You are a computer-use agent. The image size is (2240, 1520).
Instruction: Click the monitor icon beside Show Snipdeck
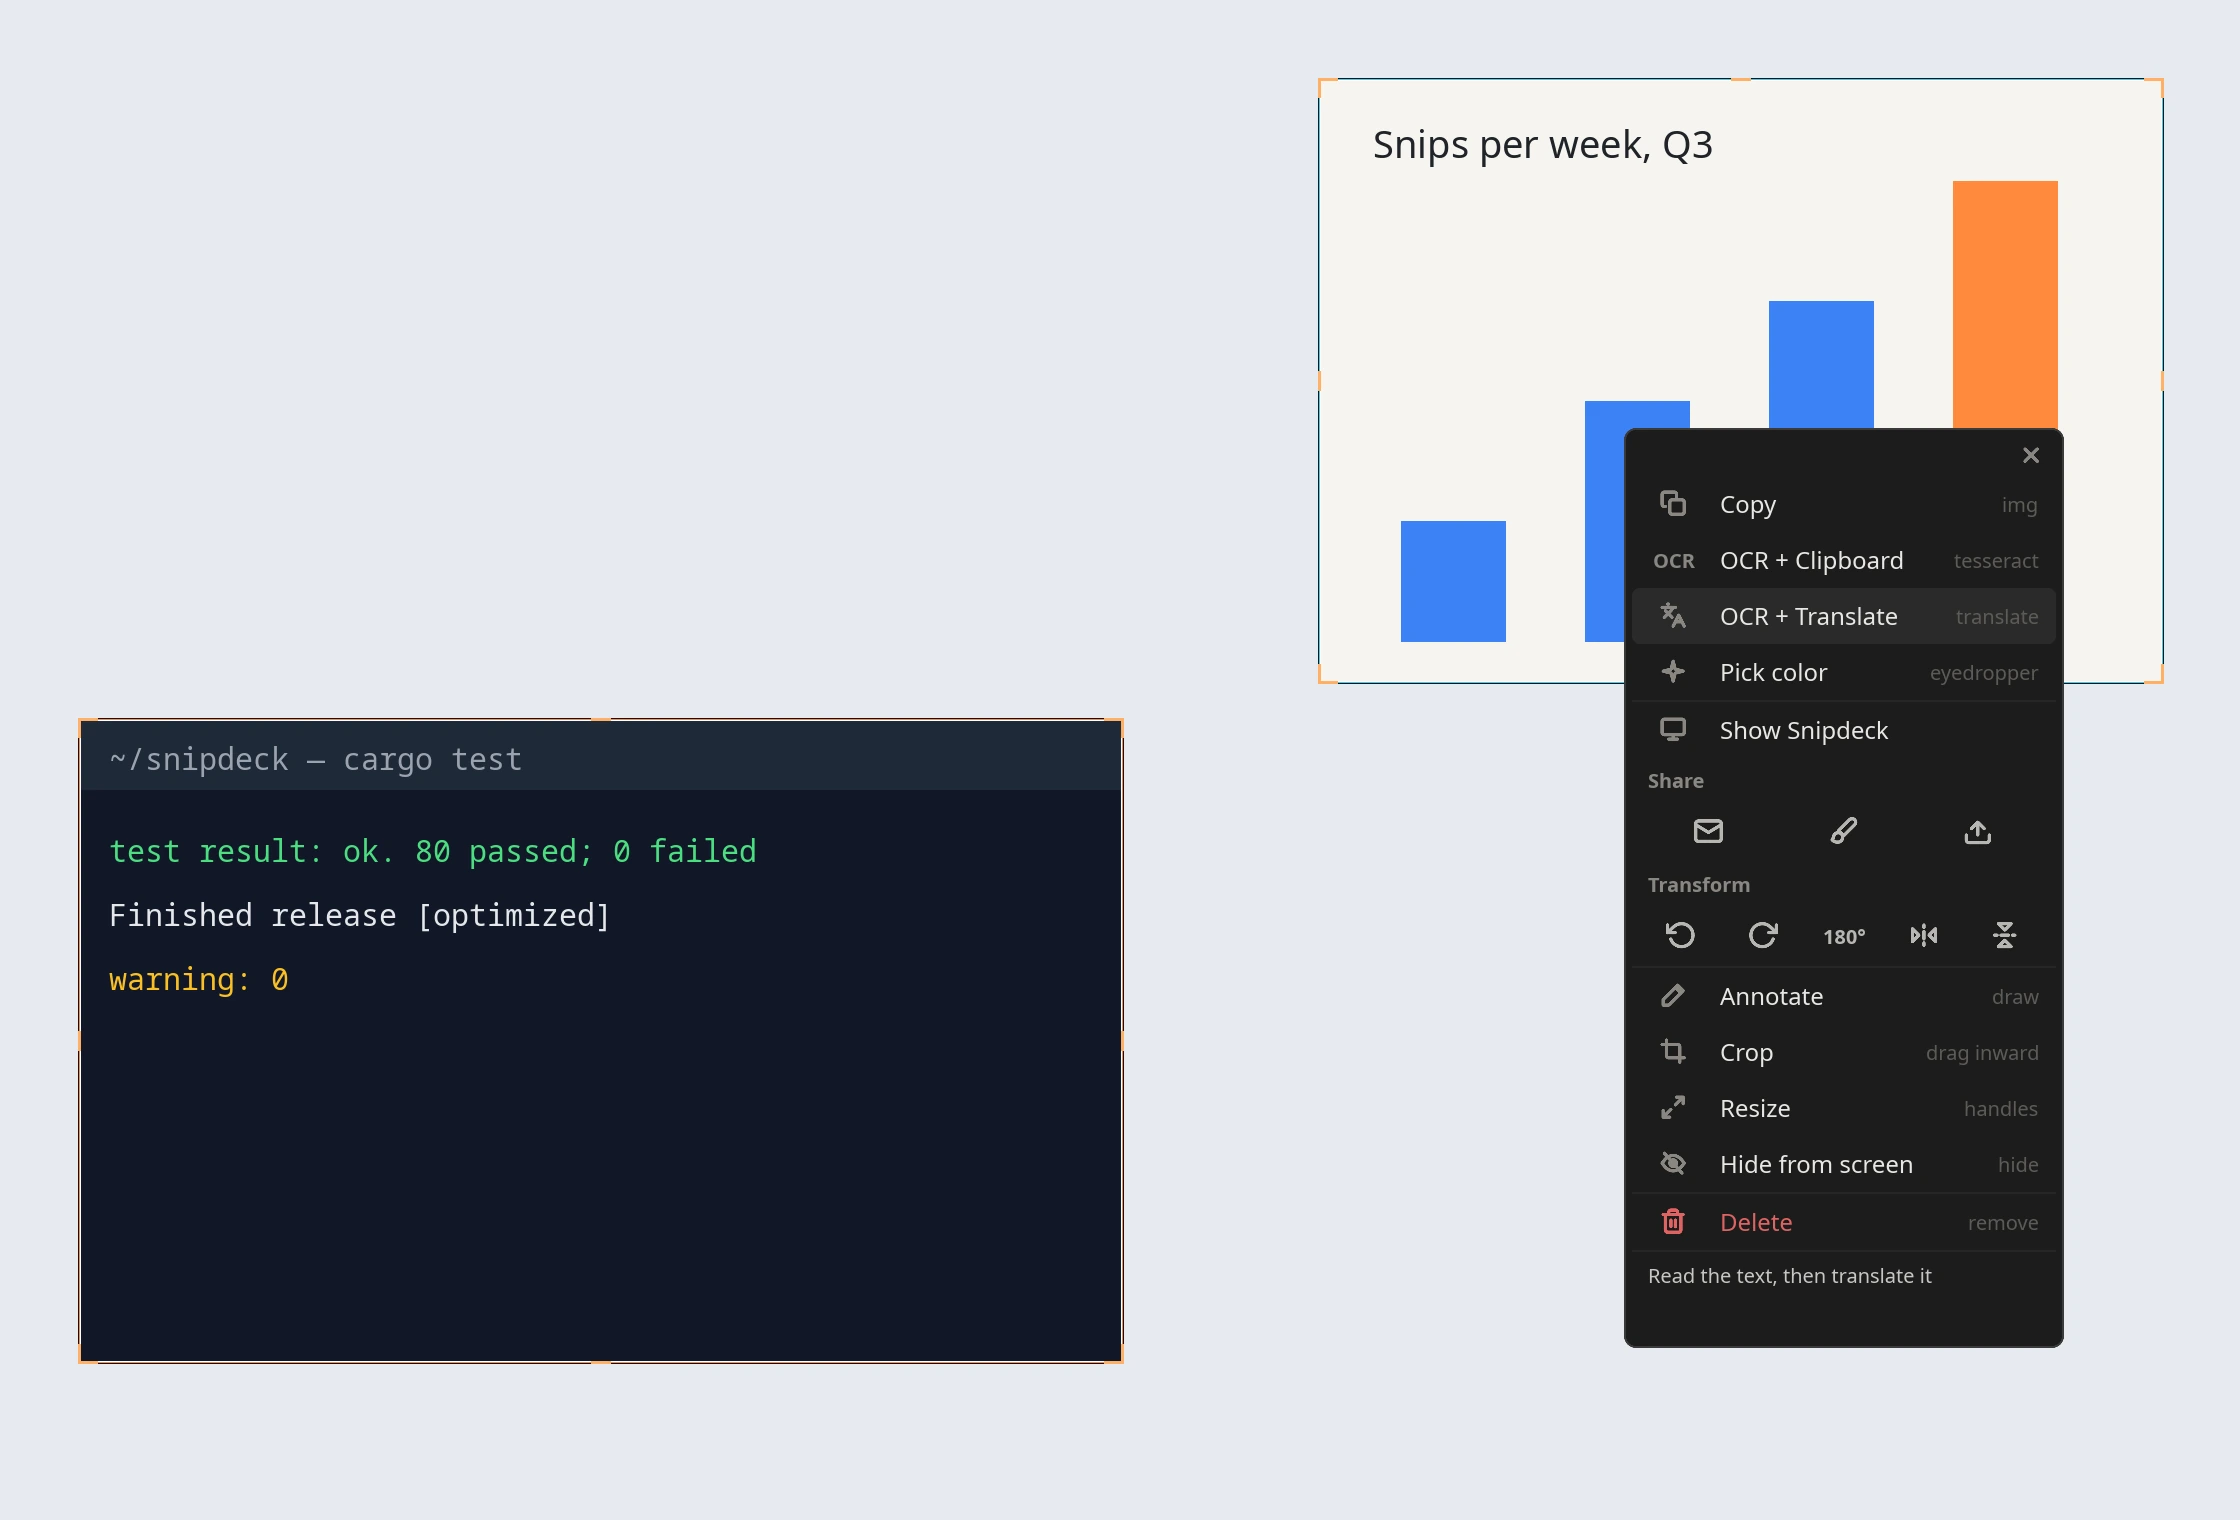pyautogui.click(x=1673, y=730)
